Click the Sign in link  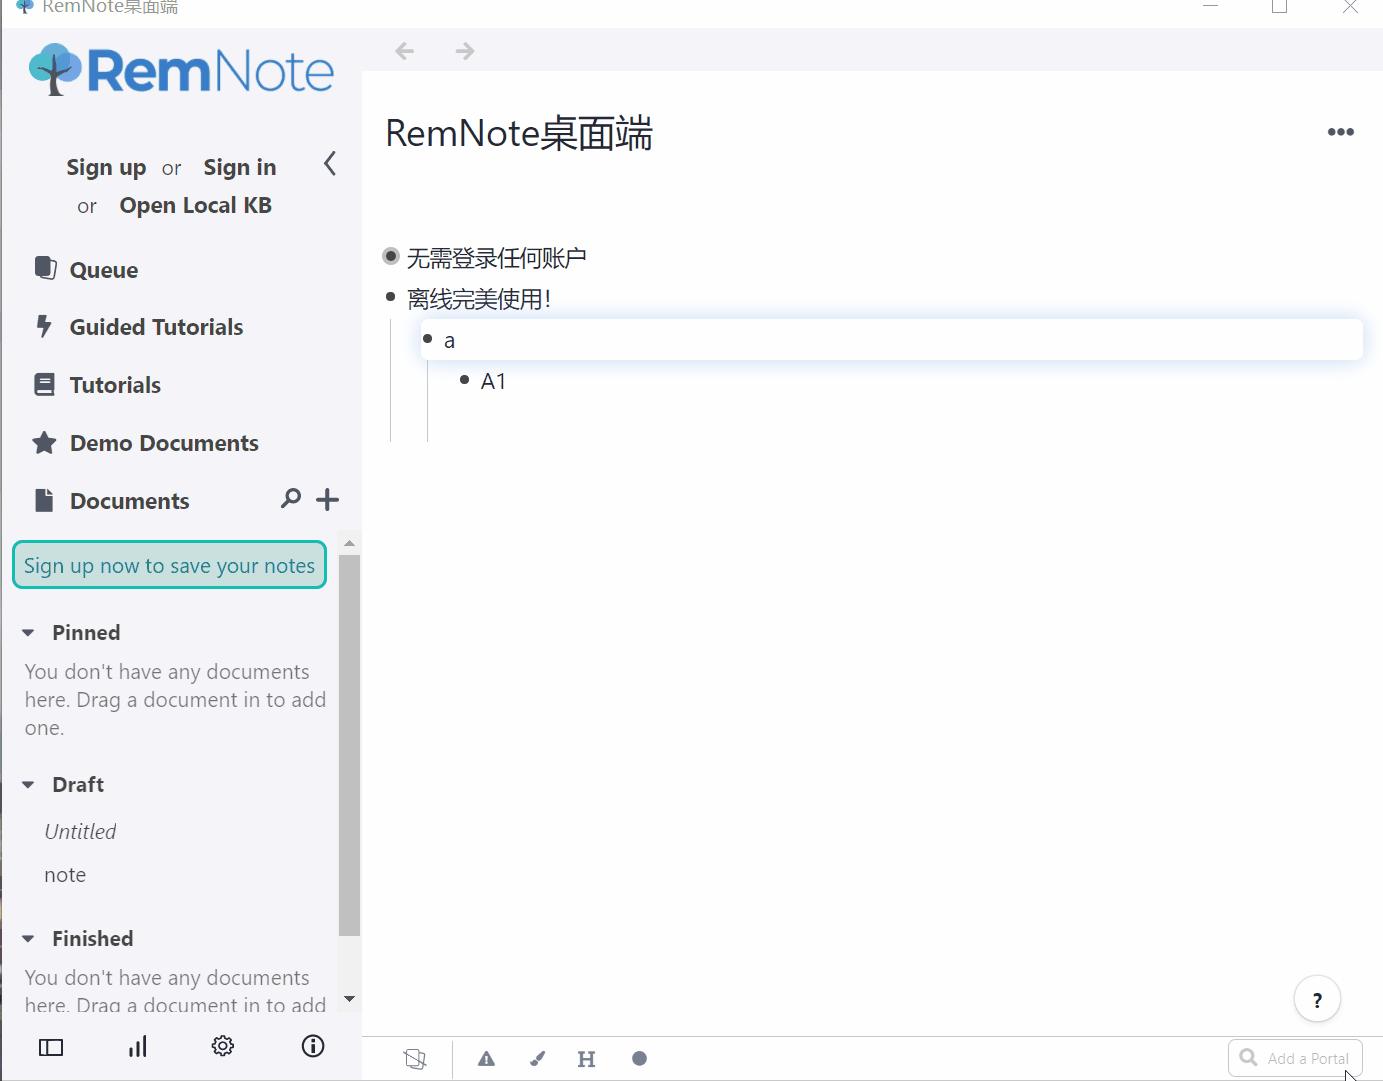point(240,167)
